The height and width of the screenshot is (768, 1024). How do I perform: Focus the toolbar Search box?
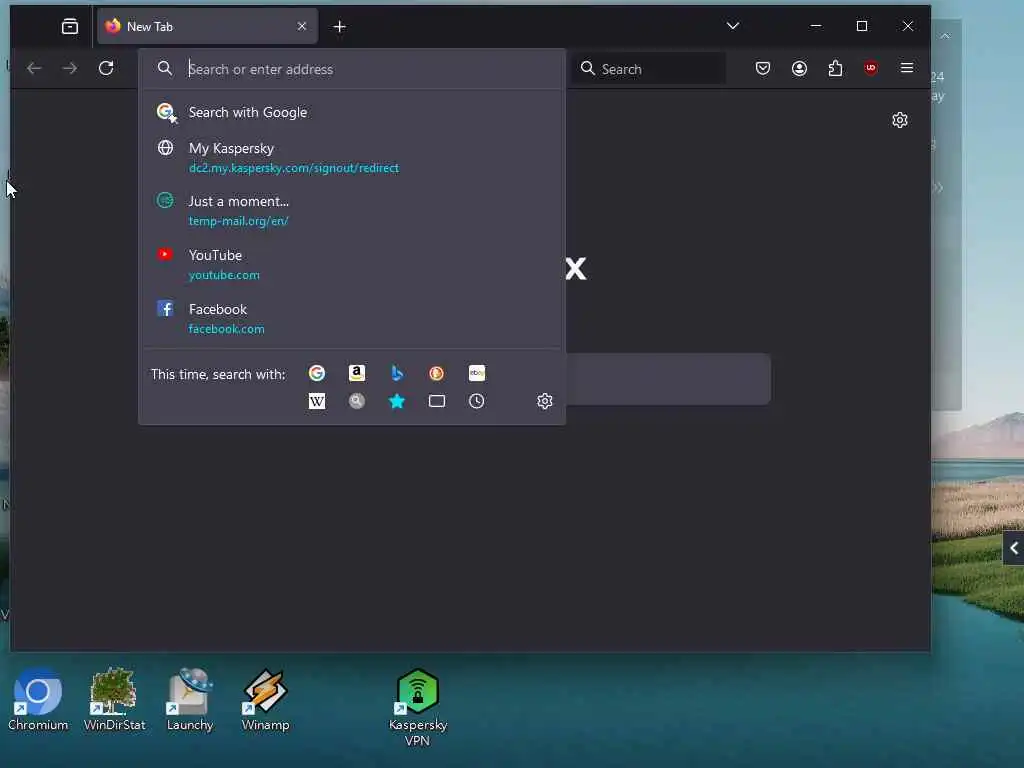(649, 69)
